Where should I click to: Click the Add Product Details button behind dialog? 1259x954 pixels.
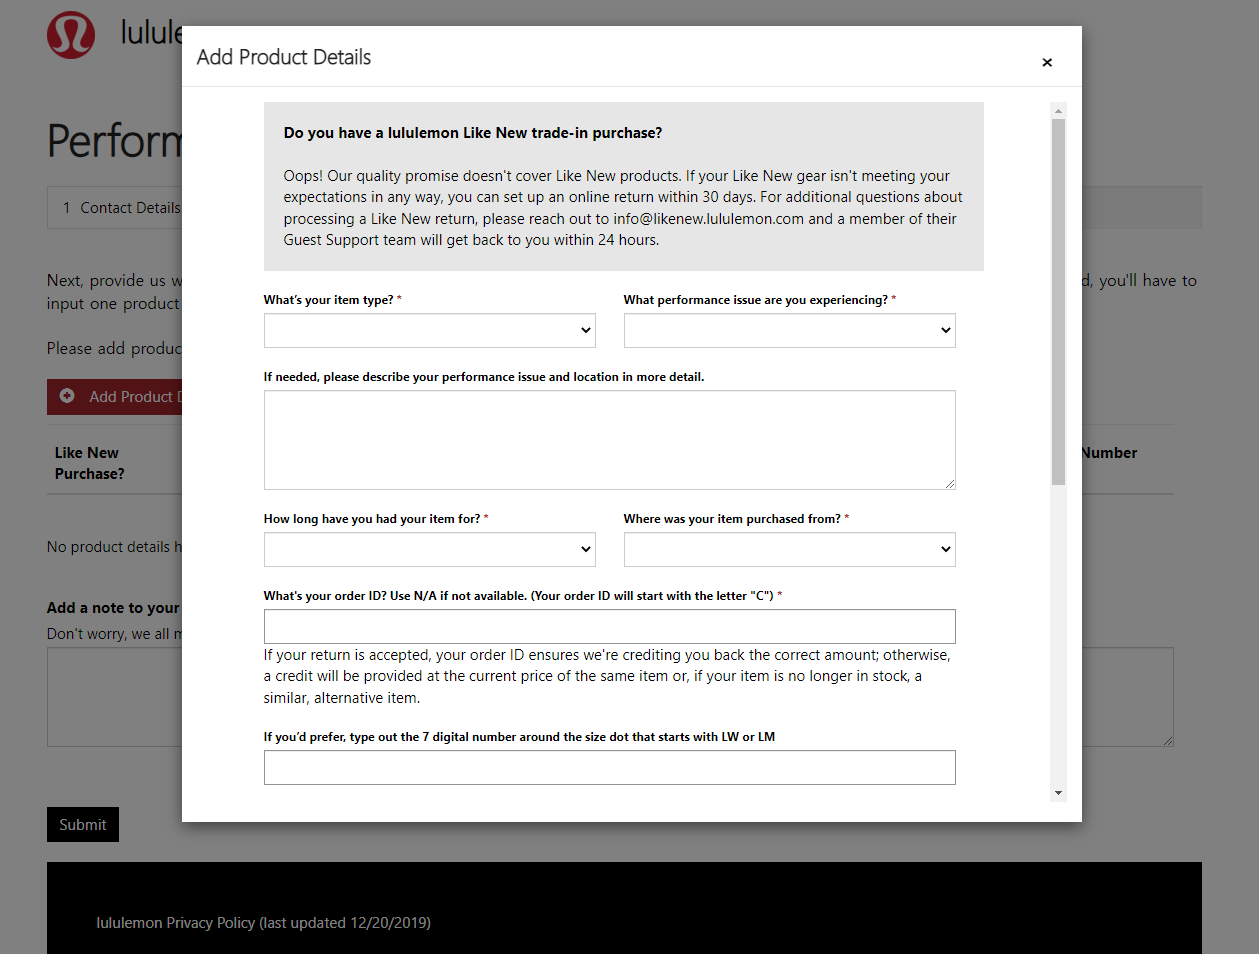click(x=115, y=397)
